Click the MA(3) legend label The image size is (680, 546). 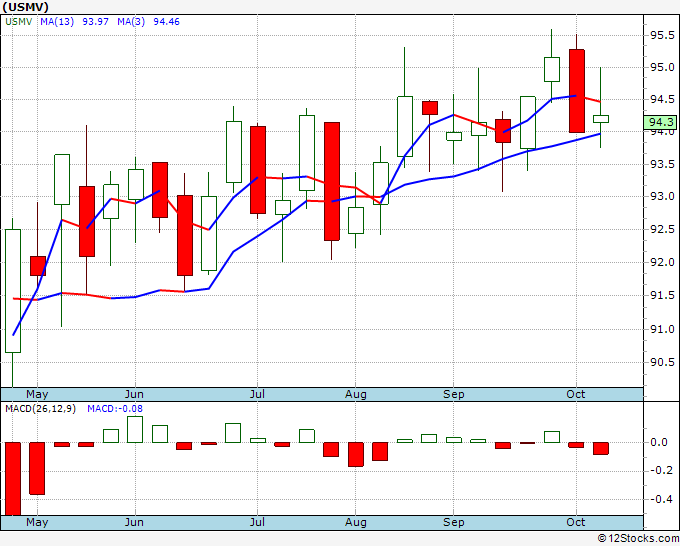coord(131,22)
